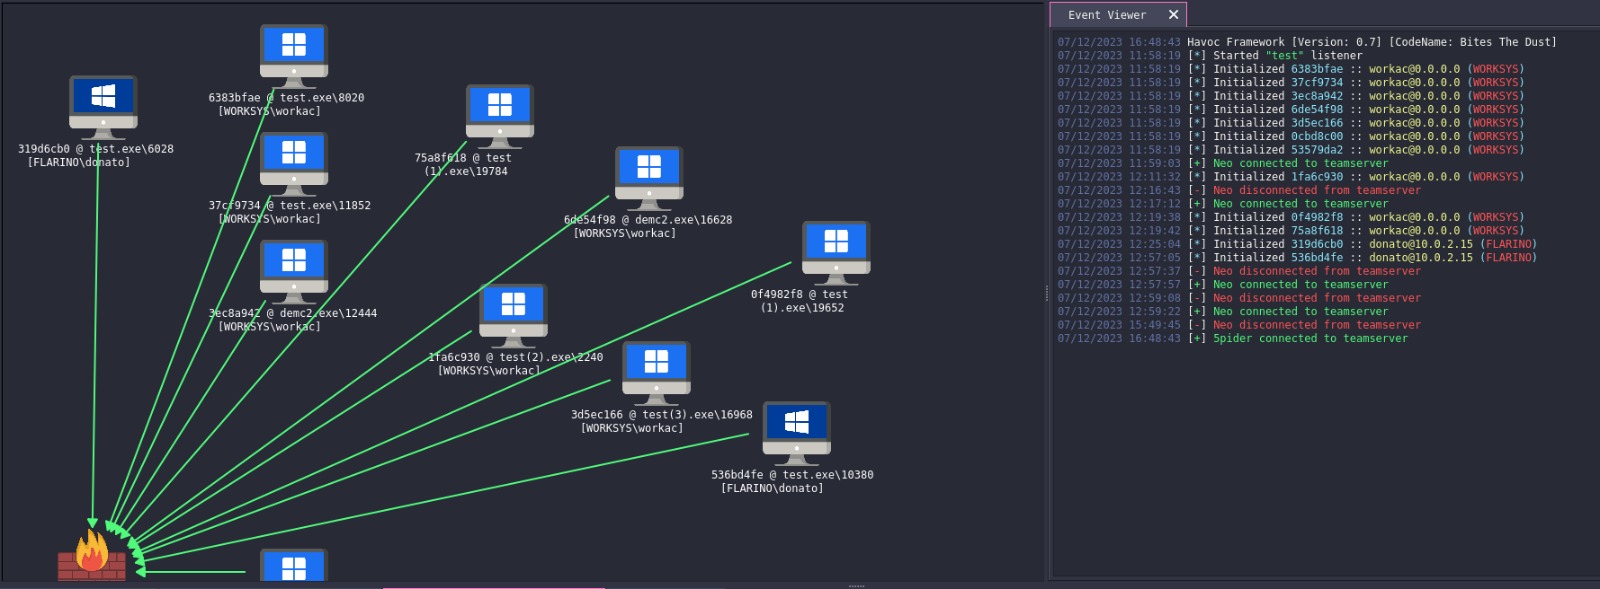Viewport: 1600px width, 589px height.
Task: Click the label 6de54f98 @ demc2.exe\16628
Action: (x=648, y=220)
